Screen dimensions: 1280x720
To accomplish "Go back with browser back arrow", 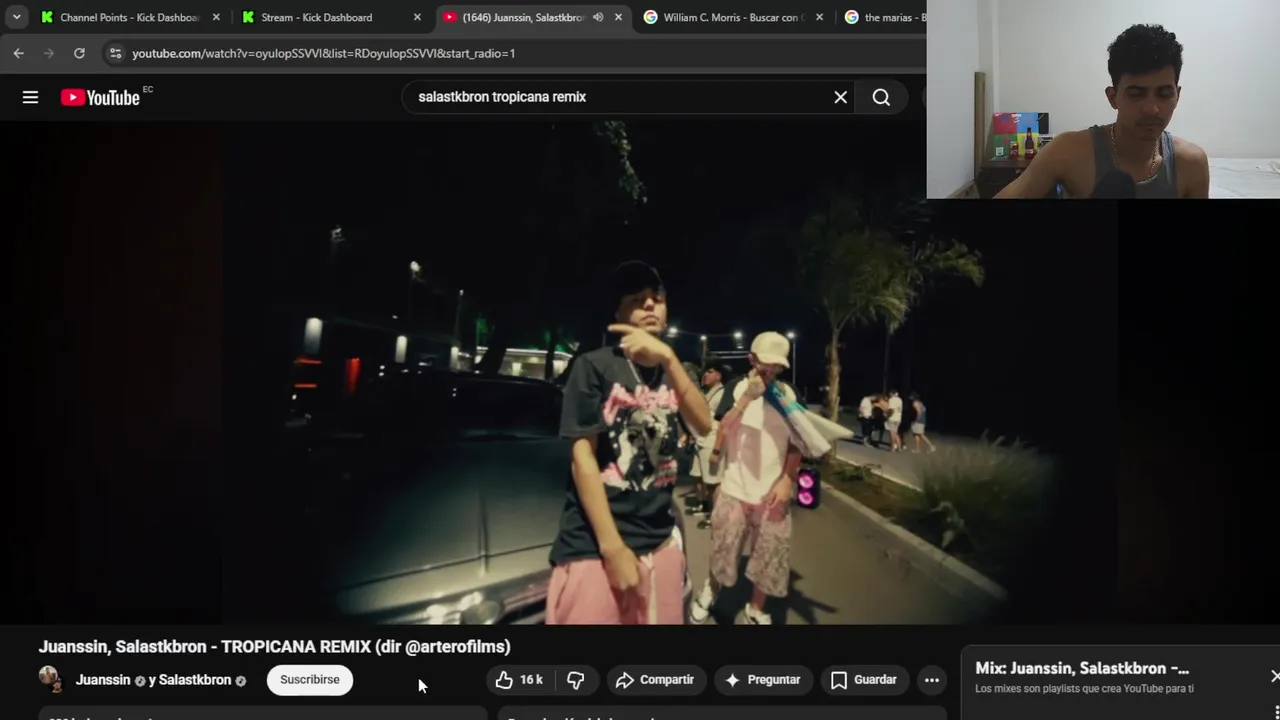I will [19, 53].
